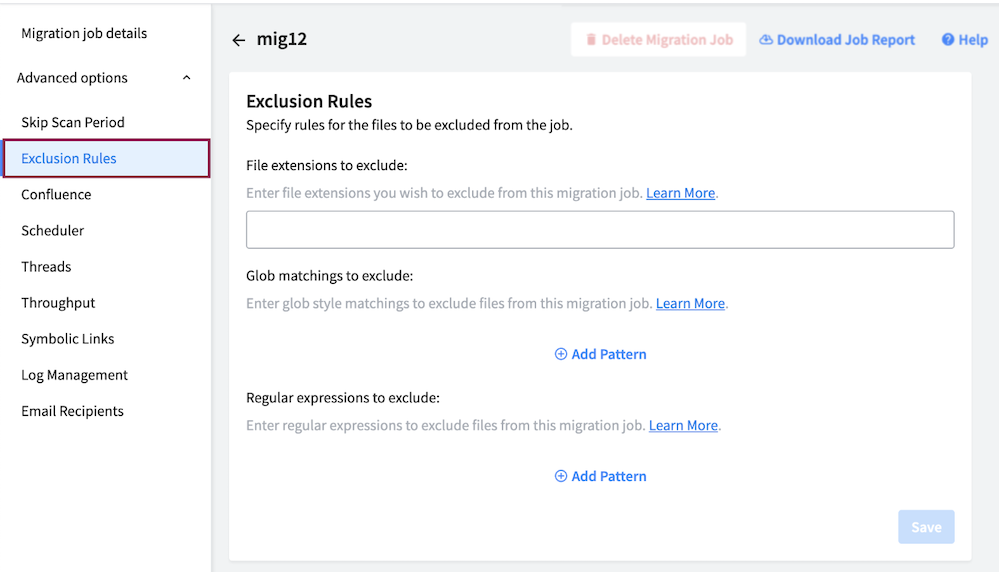
Task: Click the trash icon on Delete Migration Job
Action: tap(591, 39)
